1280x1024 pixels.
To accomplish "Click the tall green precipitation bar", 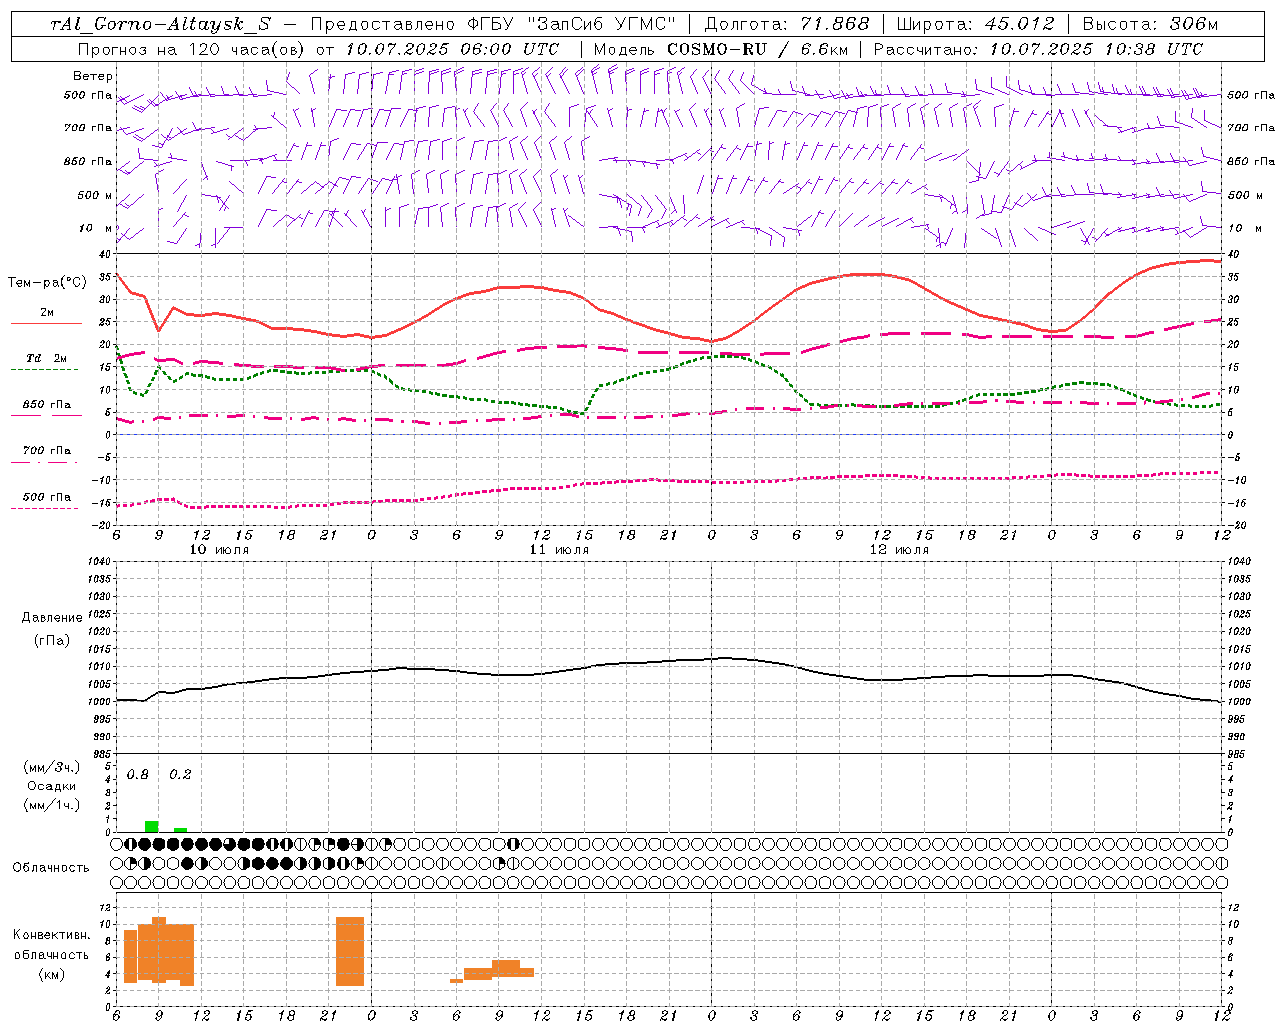I will (152, 826).
